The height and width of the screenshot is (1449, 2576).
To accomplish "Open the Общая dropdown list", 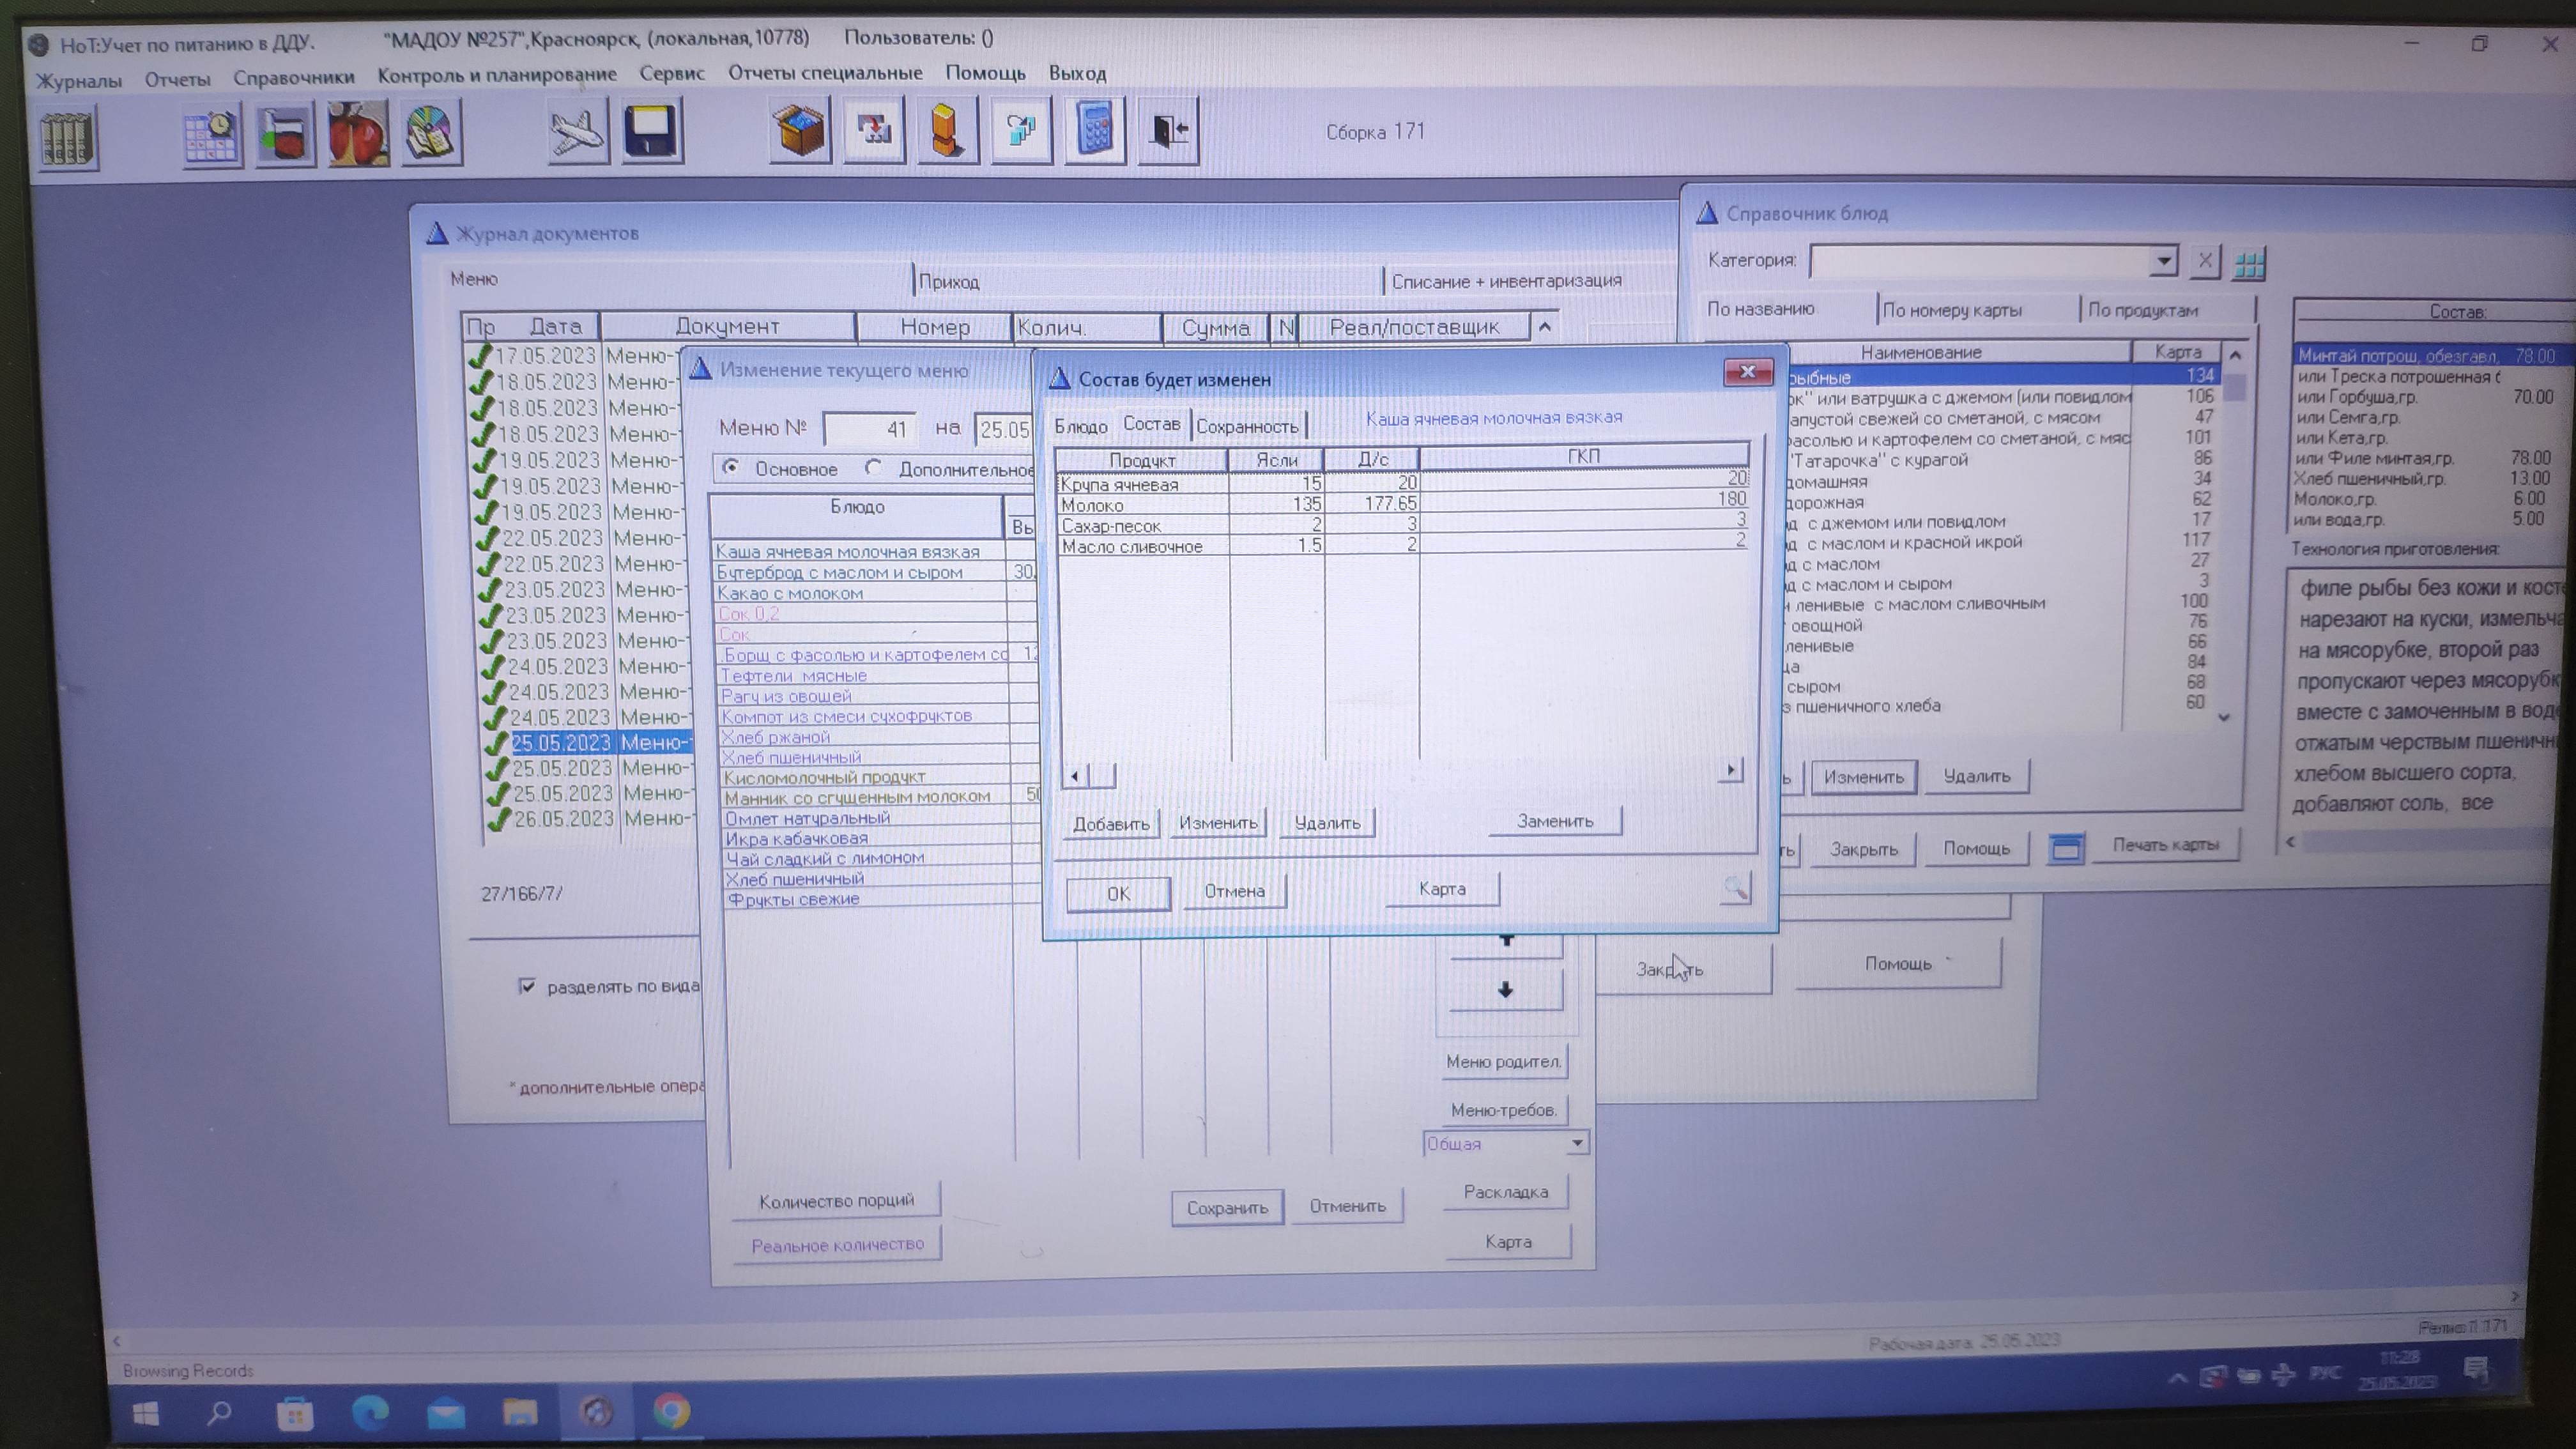I will tap(1576, 1143).
